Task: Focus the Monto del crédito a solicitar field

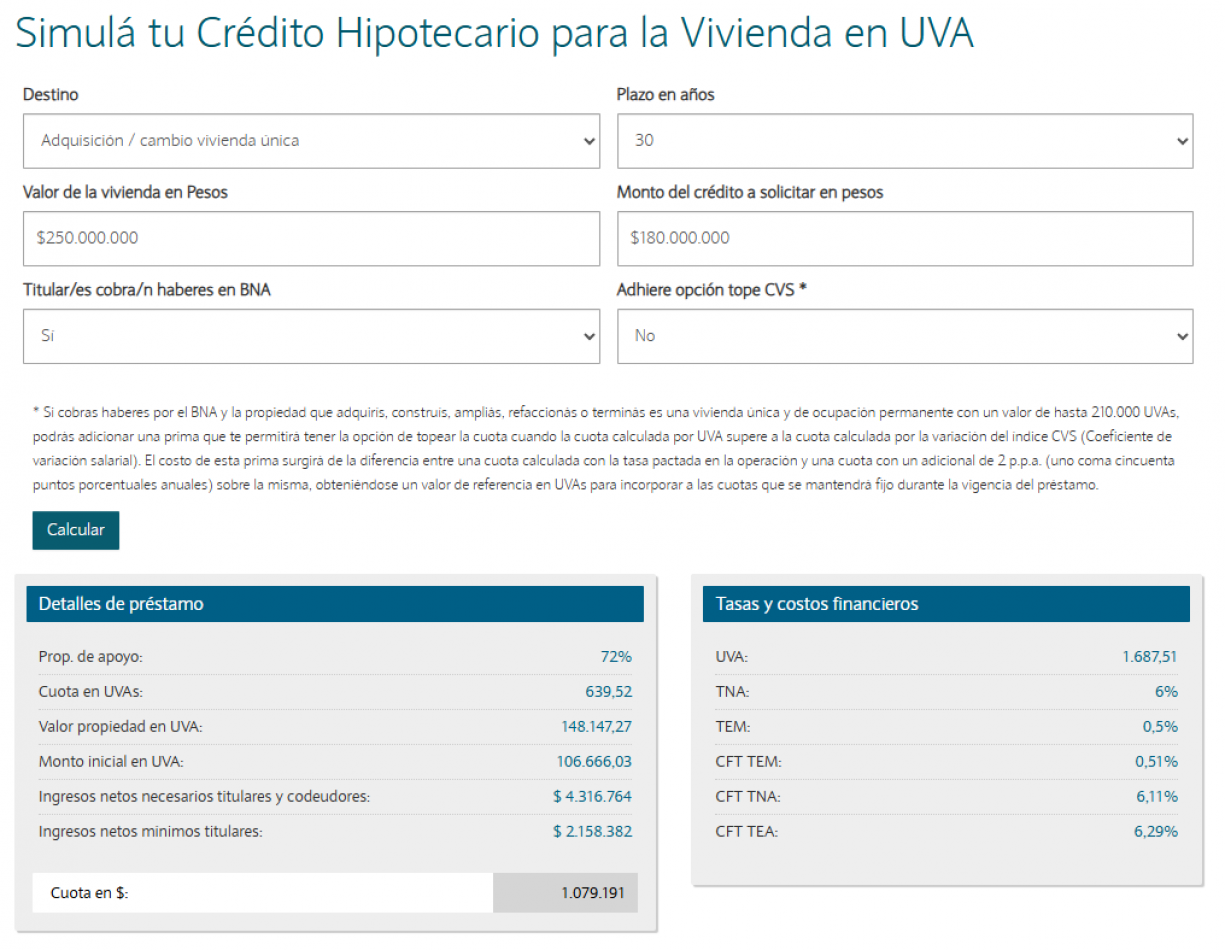Action: pyautogui.click(x=904, y=238)
